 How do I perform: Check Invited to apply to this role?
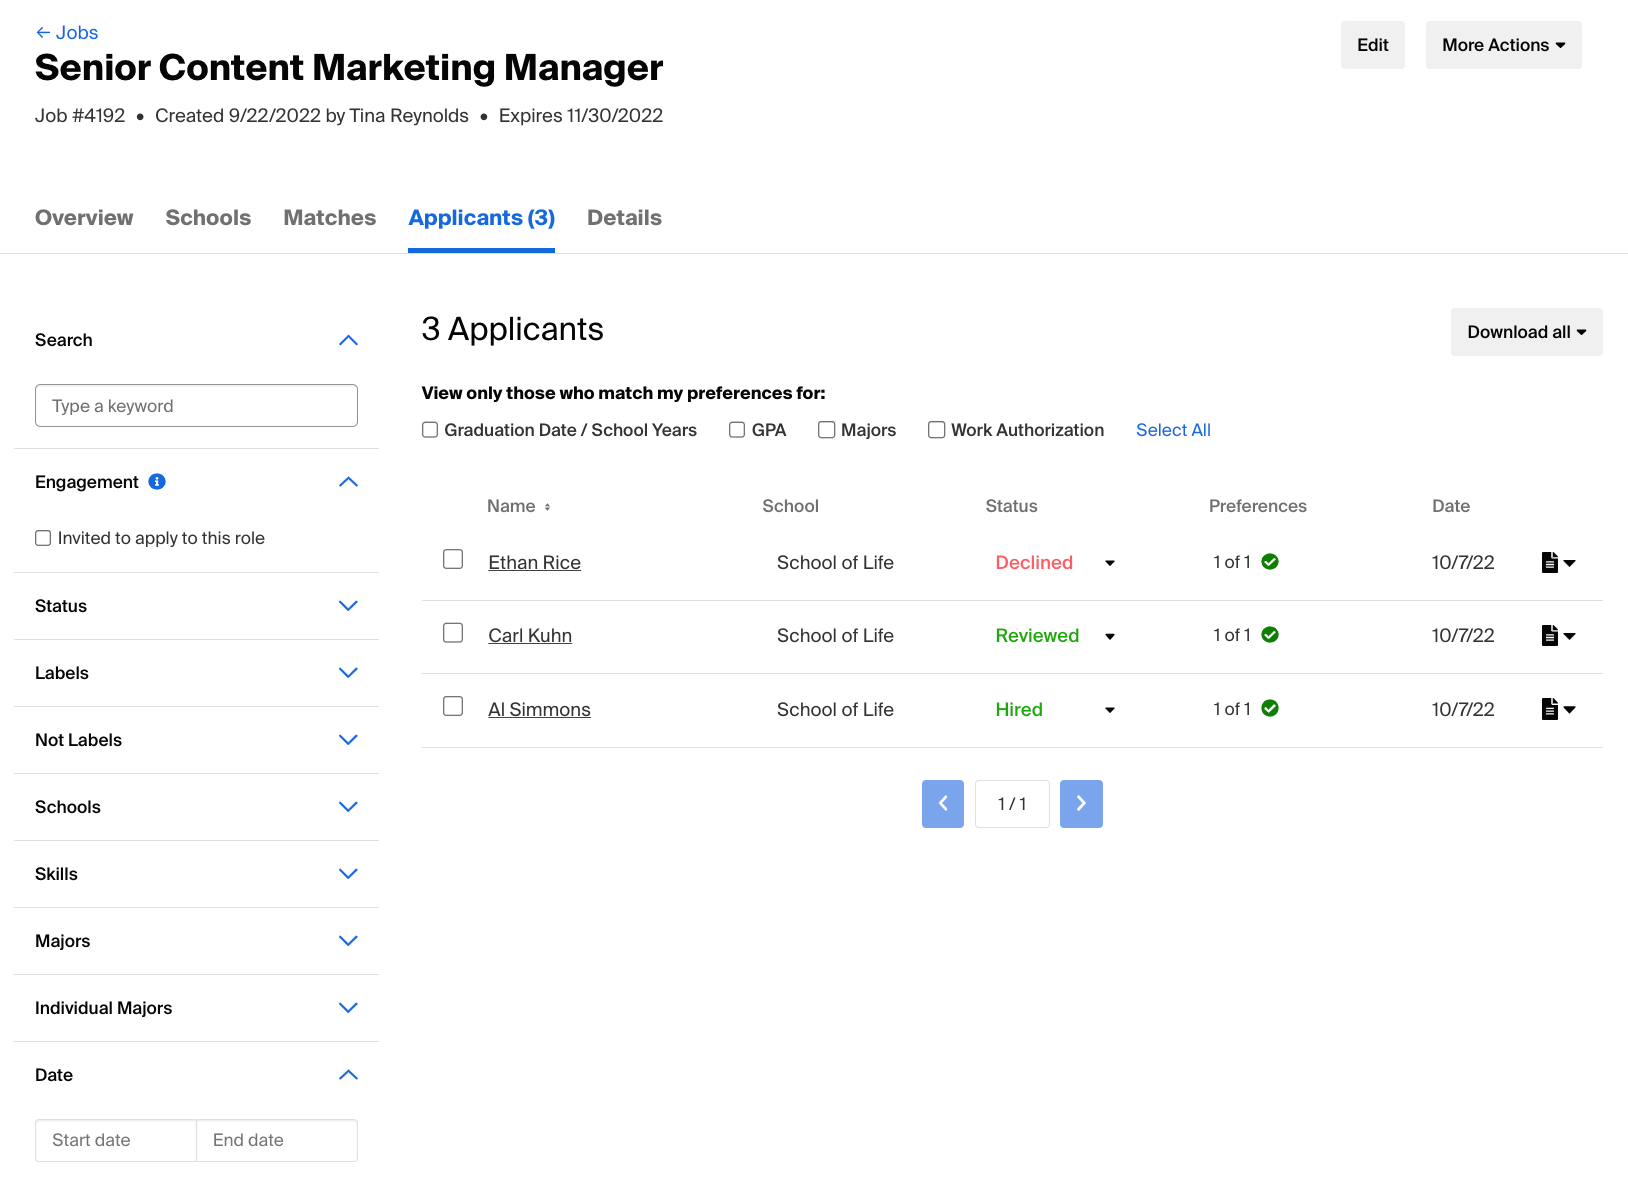(43, 538)
